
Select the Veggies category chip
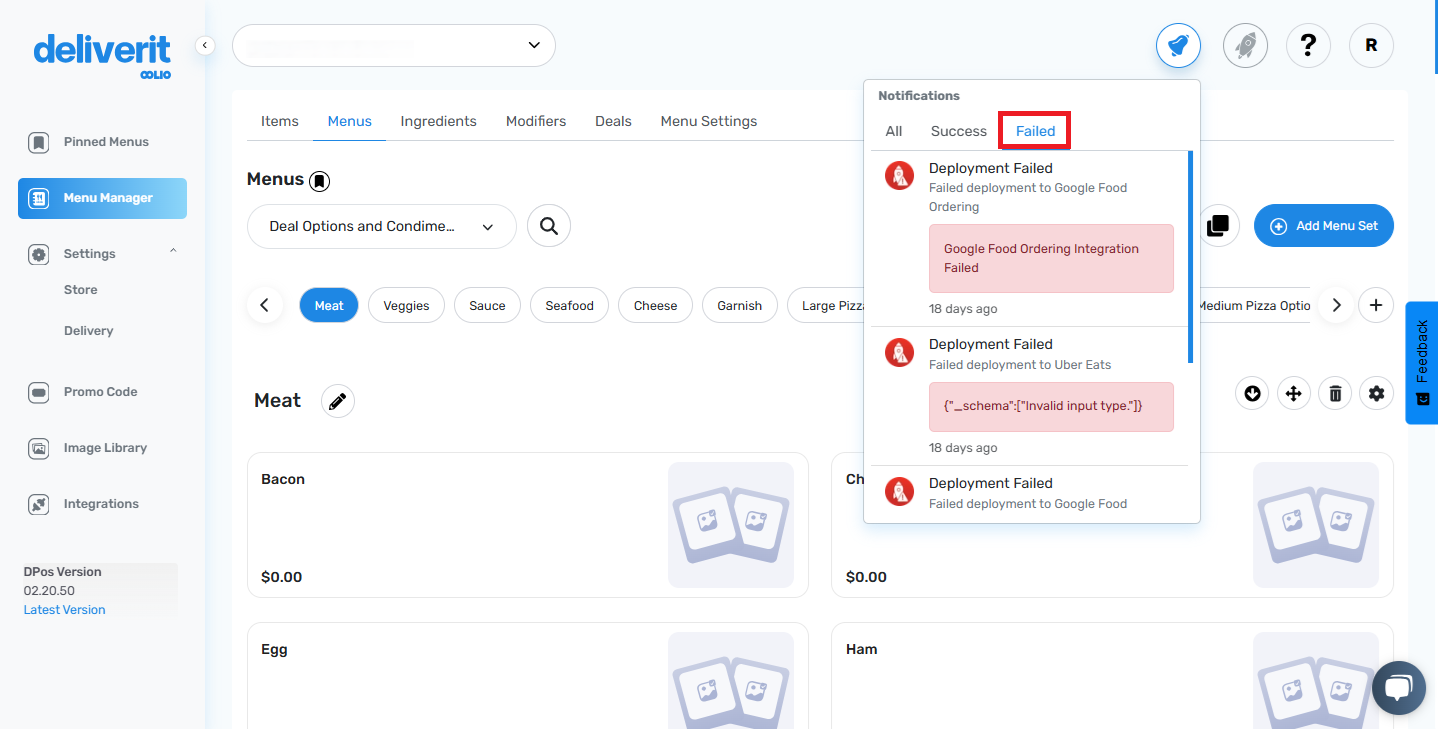click(407, 306)
